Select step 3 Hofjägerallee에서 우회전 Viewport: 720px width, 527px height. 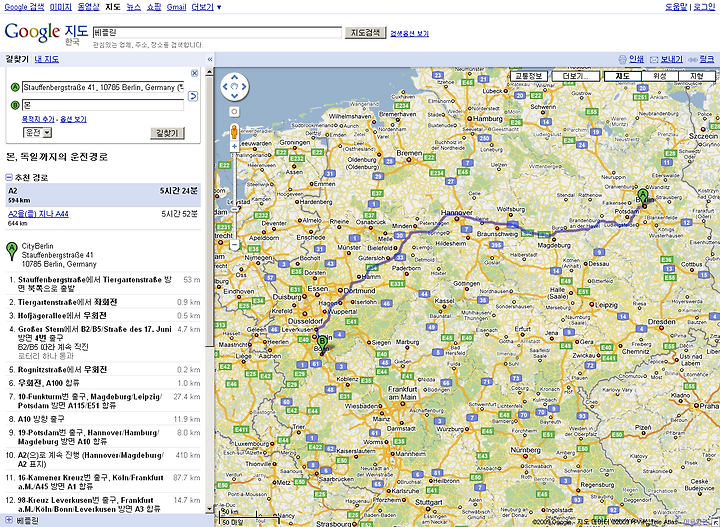[x=103, y=316]
